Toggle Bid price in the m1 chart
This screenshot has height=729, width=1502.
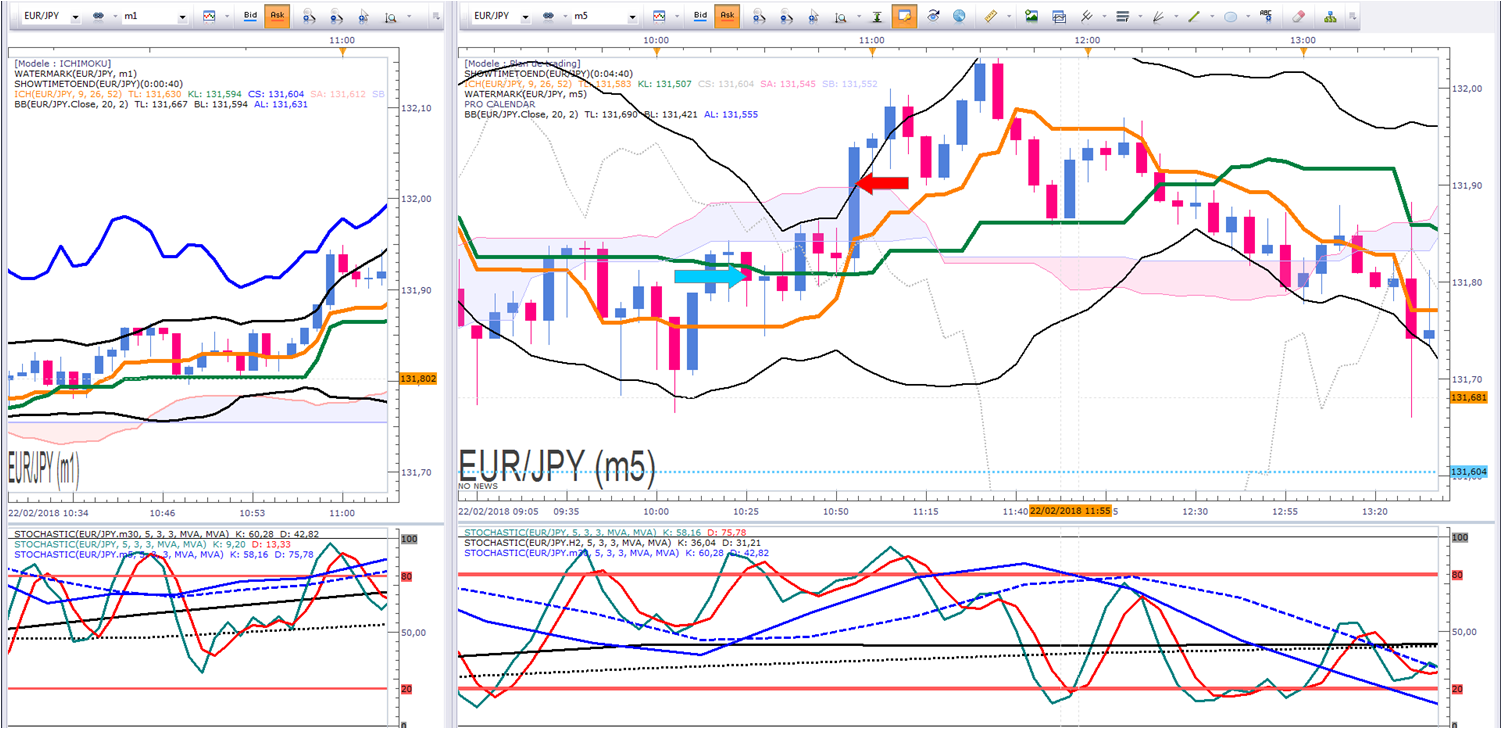pos(251,17)
